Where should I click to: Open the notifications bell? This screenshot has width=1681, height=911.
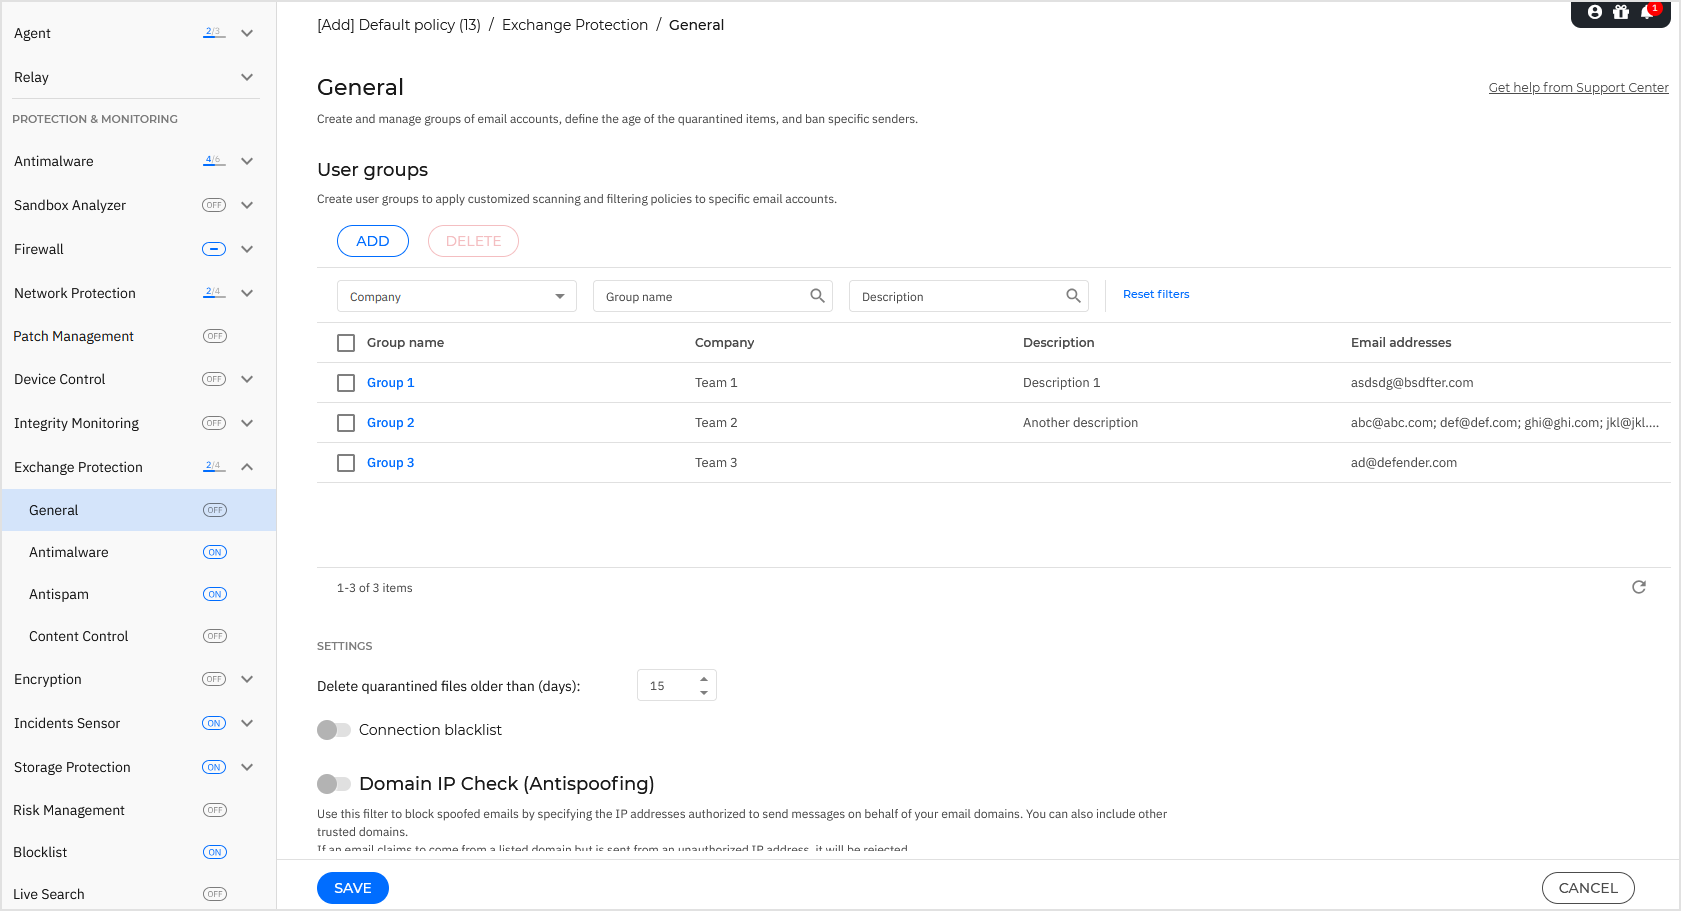tap(1647, 12)
